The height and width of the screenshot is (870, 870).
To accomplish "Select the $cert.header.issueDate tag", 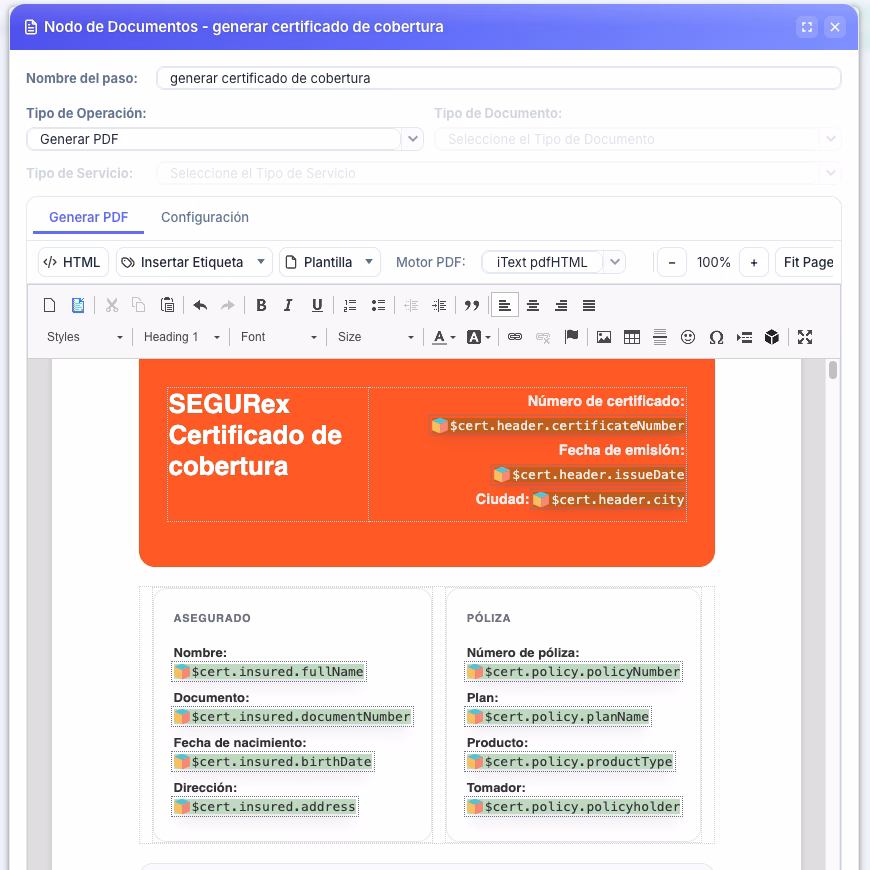I will point(589,474).
